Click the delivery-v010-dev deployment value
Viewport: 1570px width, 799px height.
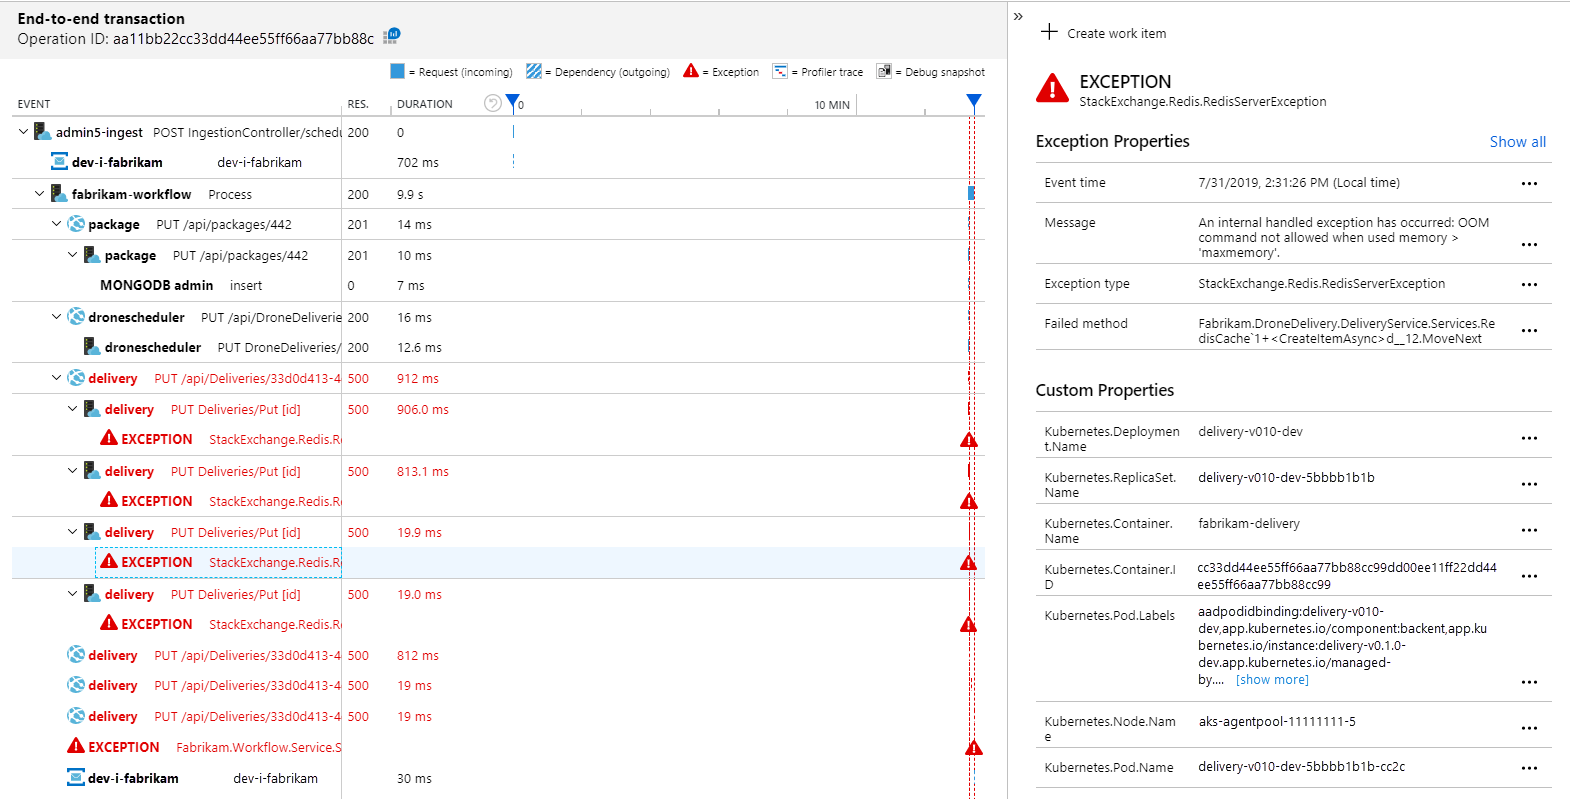[x=1250, y=432]
